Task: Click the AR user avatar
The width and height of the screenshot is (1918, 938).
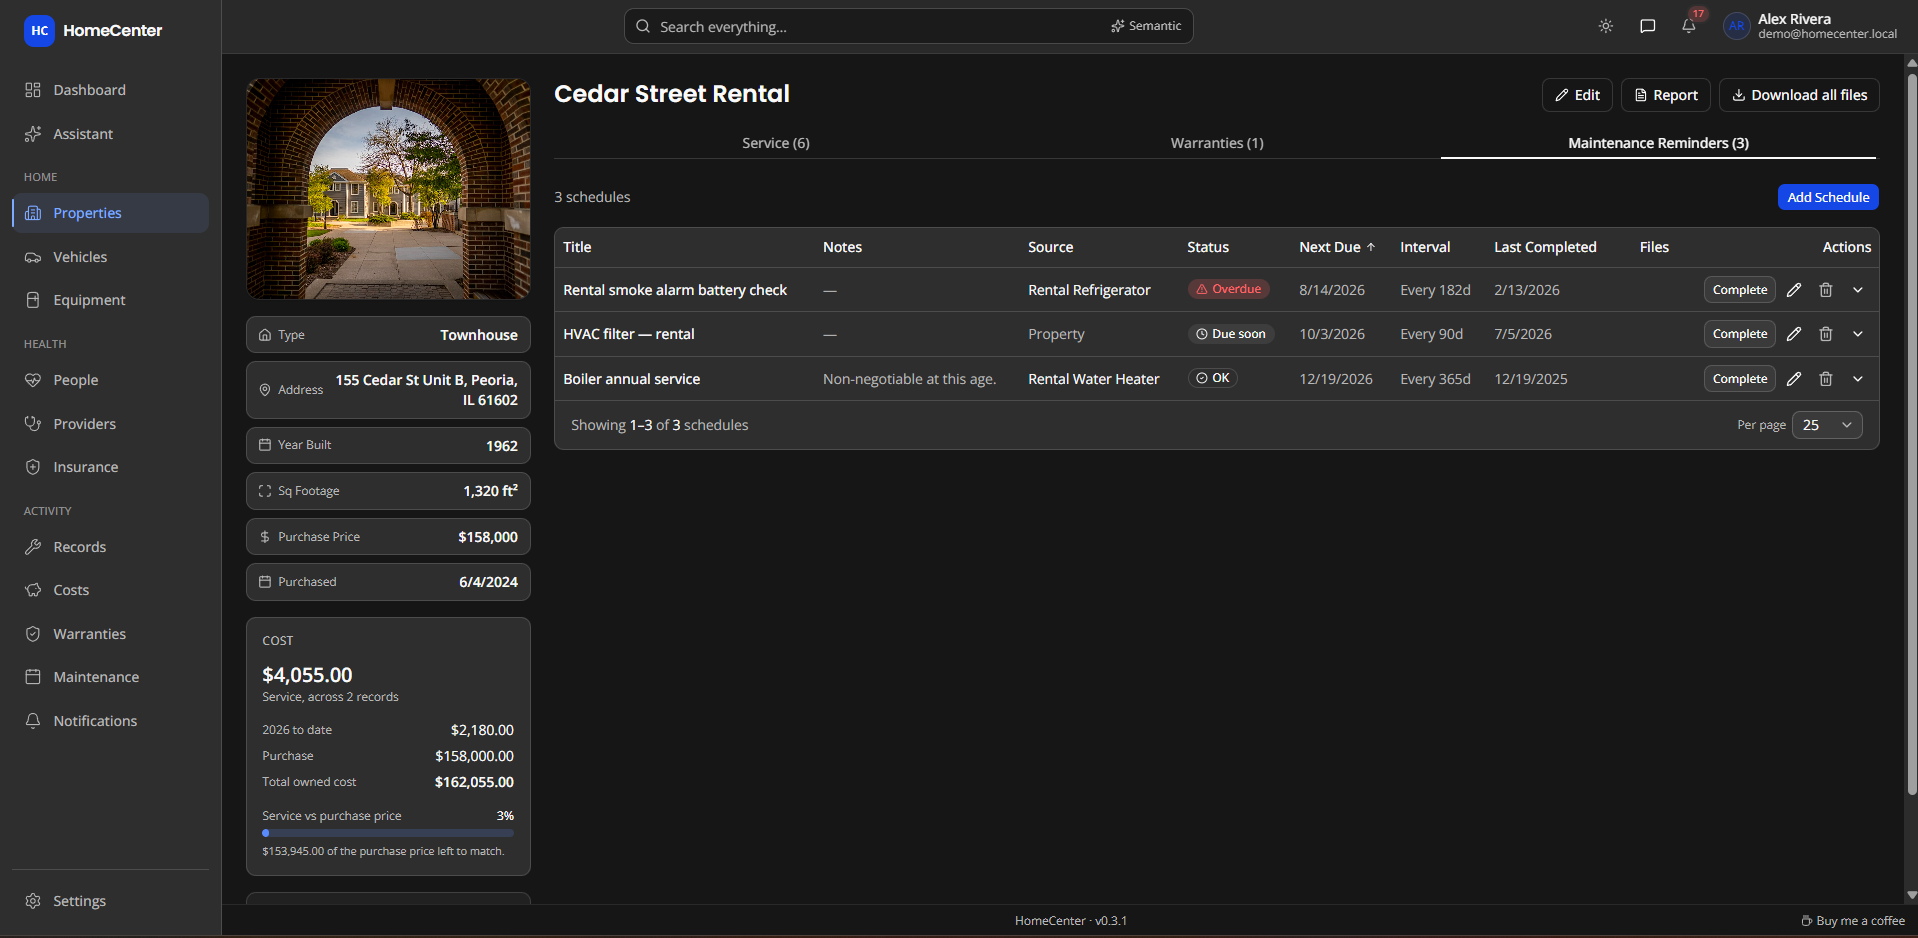Action: [1737, 26]
